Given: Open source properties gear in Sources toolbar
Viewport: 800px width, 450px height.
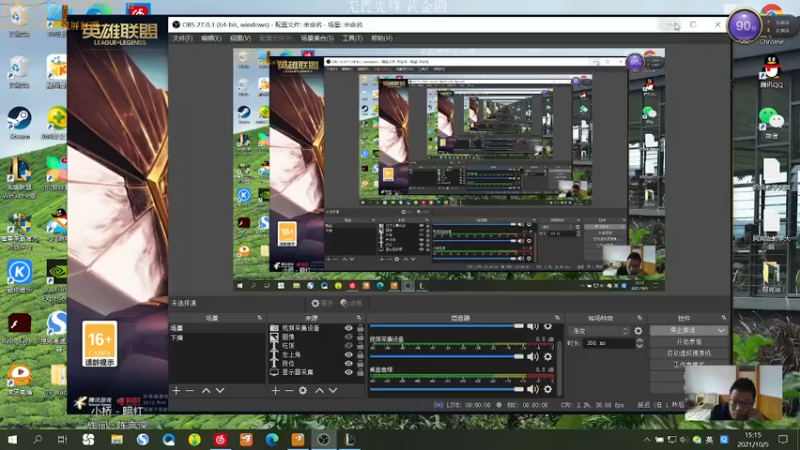Looking at the screenshot, I should (x=303, y=390).
